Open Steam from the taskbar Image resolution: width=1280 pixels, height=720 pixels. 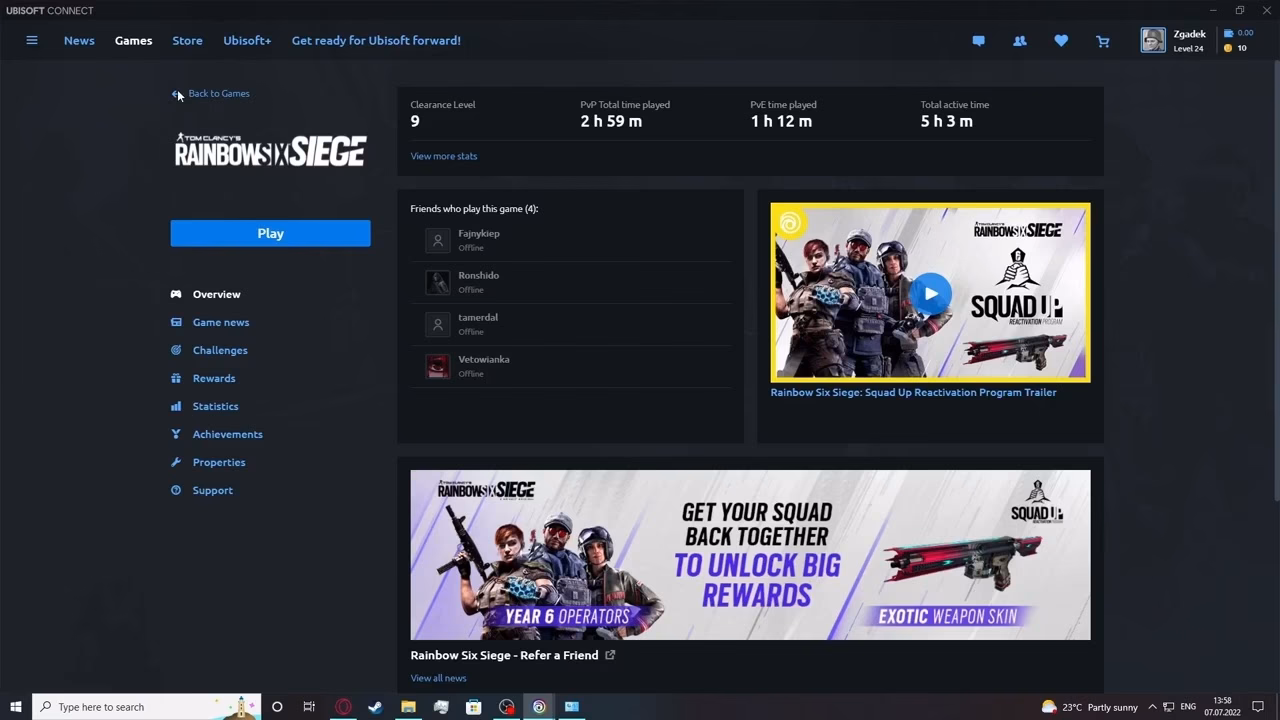375,707
